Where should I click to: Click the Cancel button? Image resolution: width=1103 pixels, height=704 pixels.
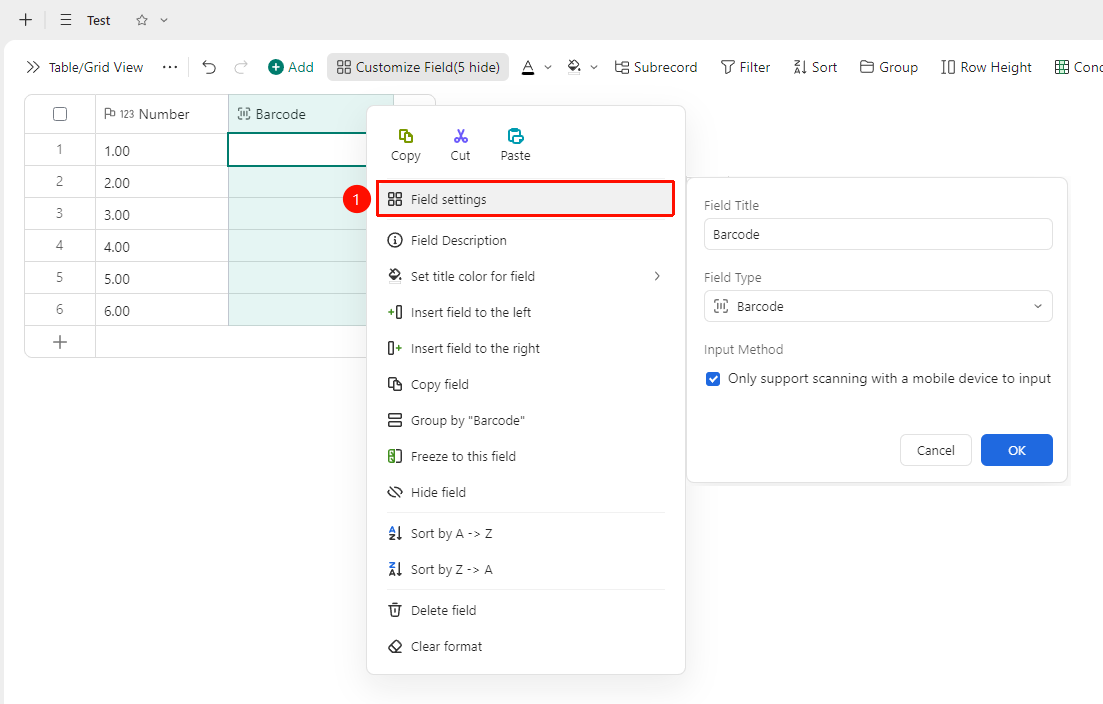point(936,450)
